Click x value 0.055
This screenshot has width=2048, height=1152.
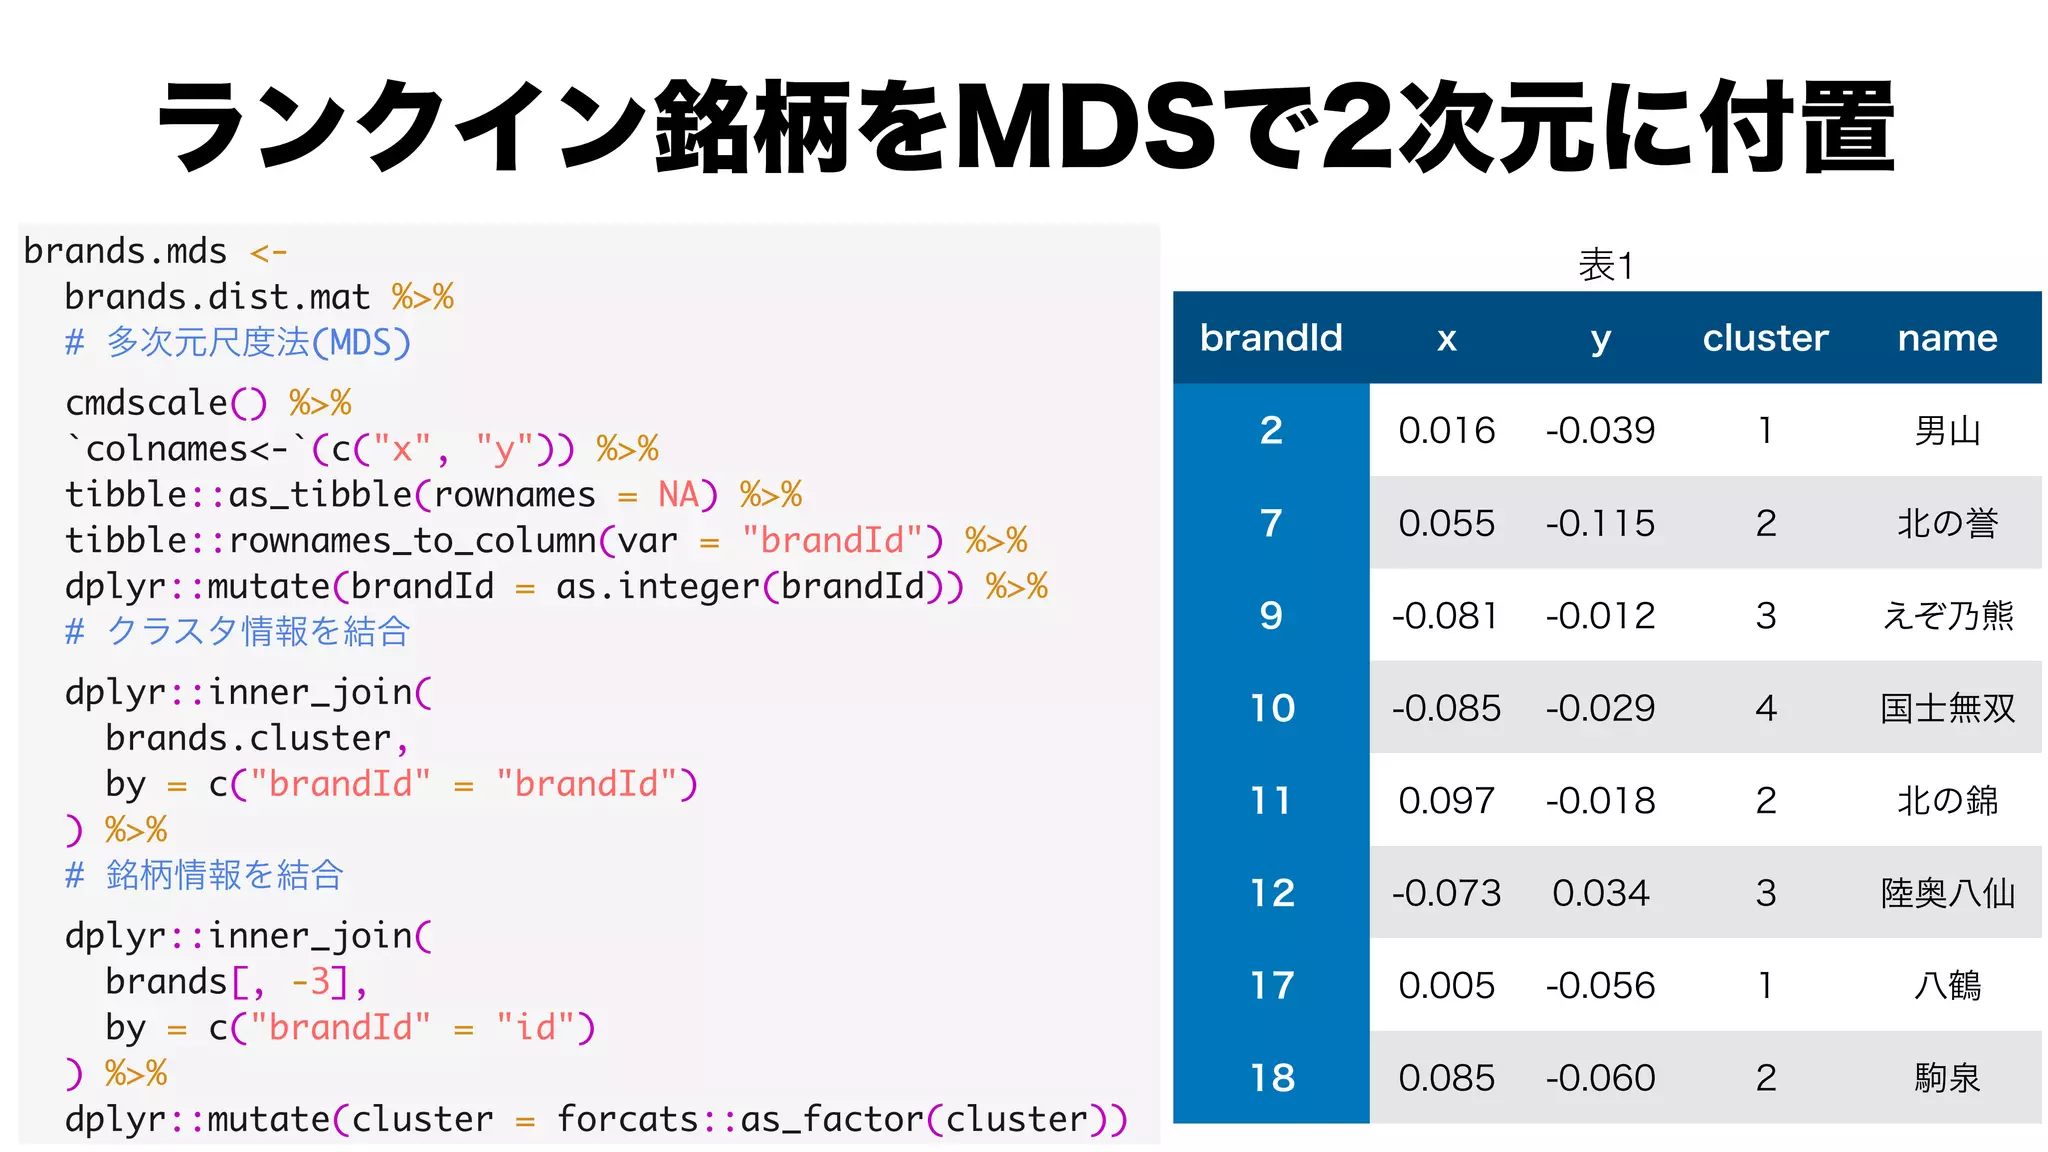click(x=1446, y=523)
